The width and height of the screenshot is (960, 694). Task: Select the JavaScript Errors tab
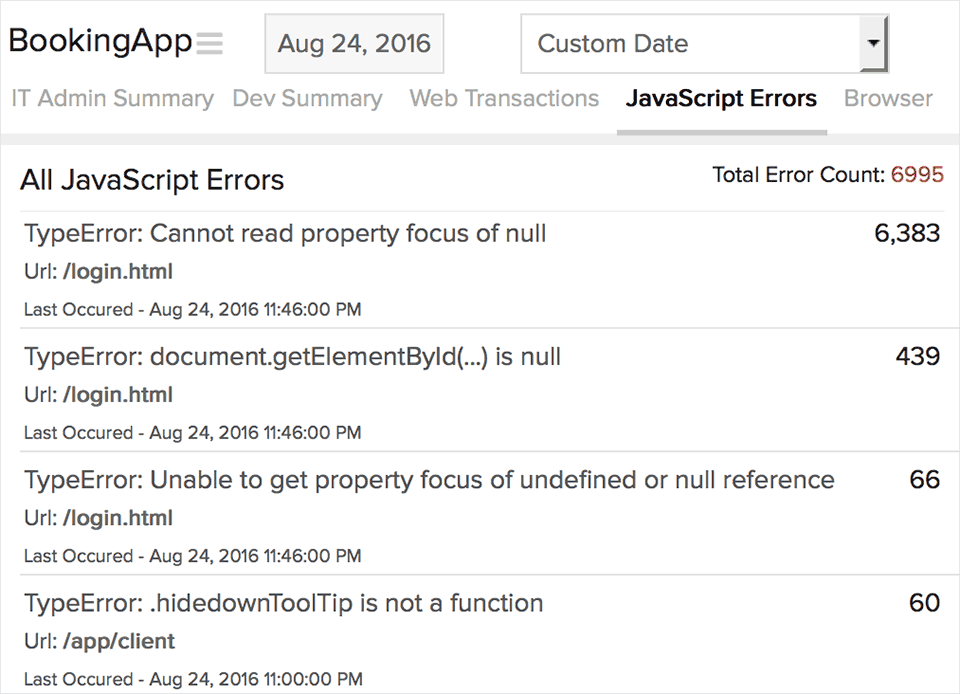[x=721, y=99]
